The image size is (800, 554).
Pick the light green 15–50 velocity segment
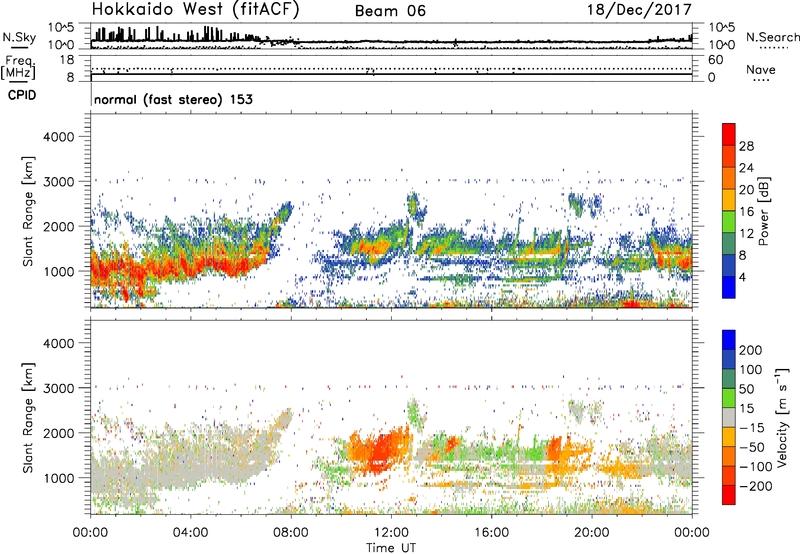click(x=729, y=398)
